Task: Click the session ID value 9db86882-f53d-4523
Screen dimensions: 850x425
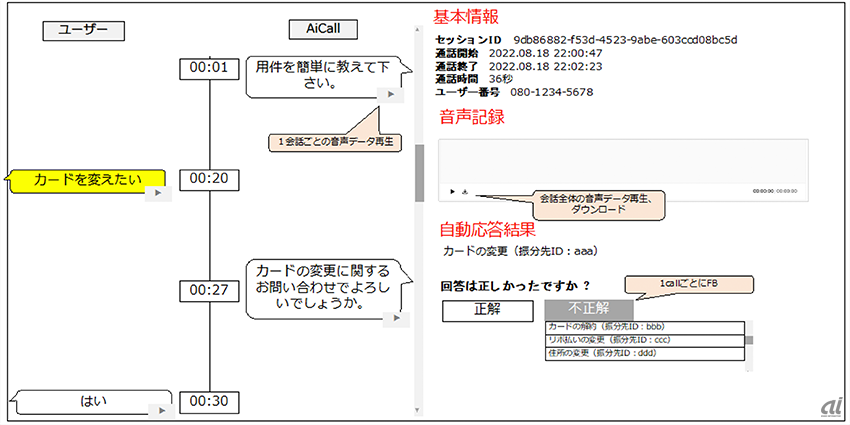Action: 626,40
